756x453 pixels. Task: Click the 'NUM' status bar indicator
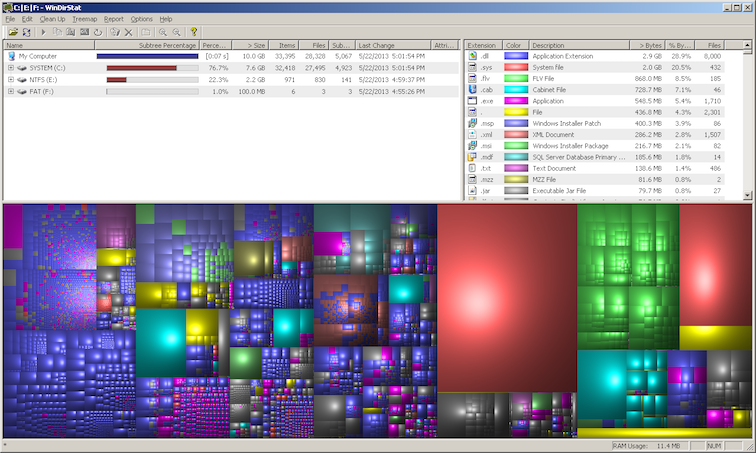[715, 446]
